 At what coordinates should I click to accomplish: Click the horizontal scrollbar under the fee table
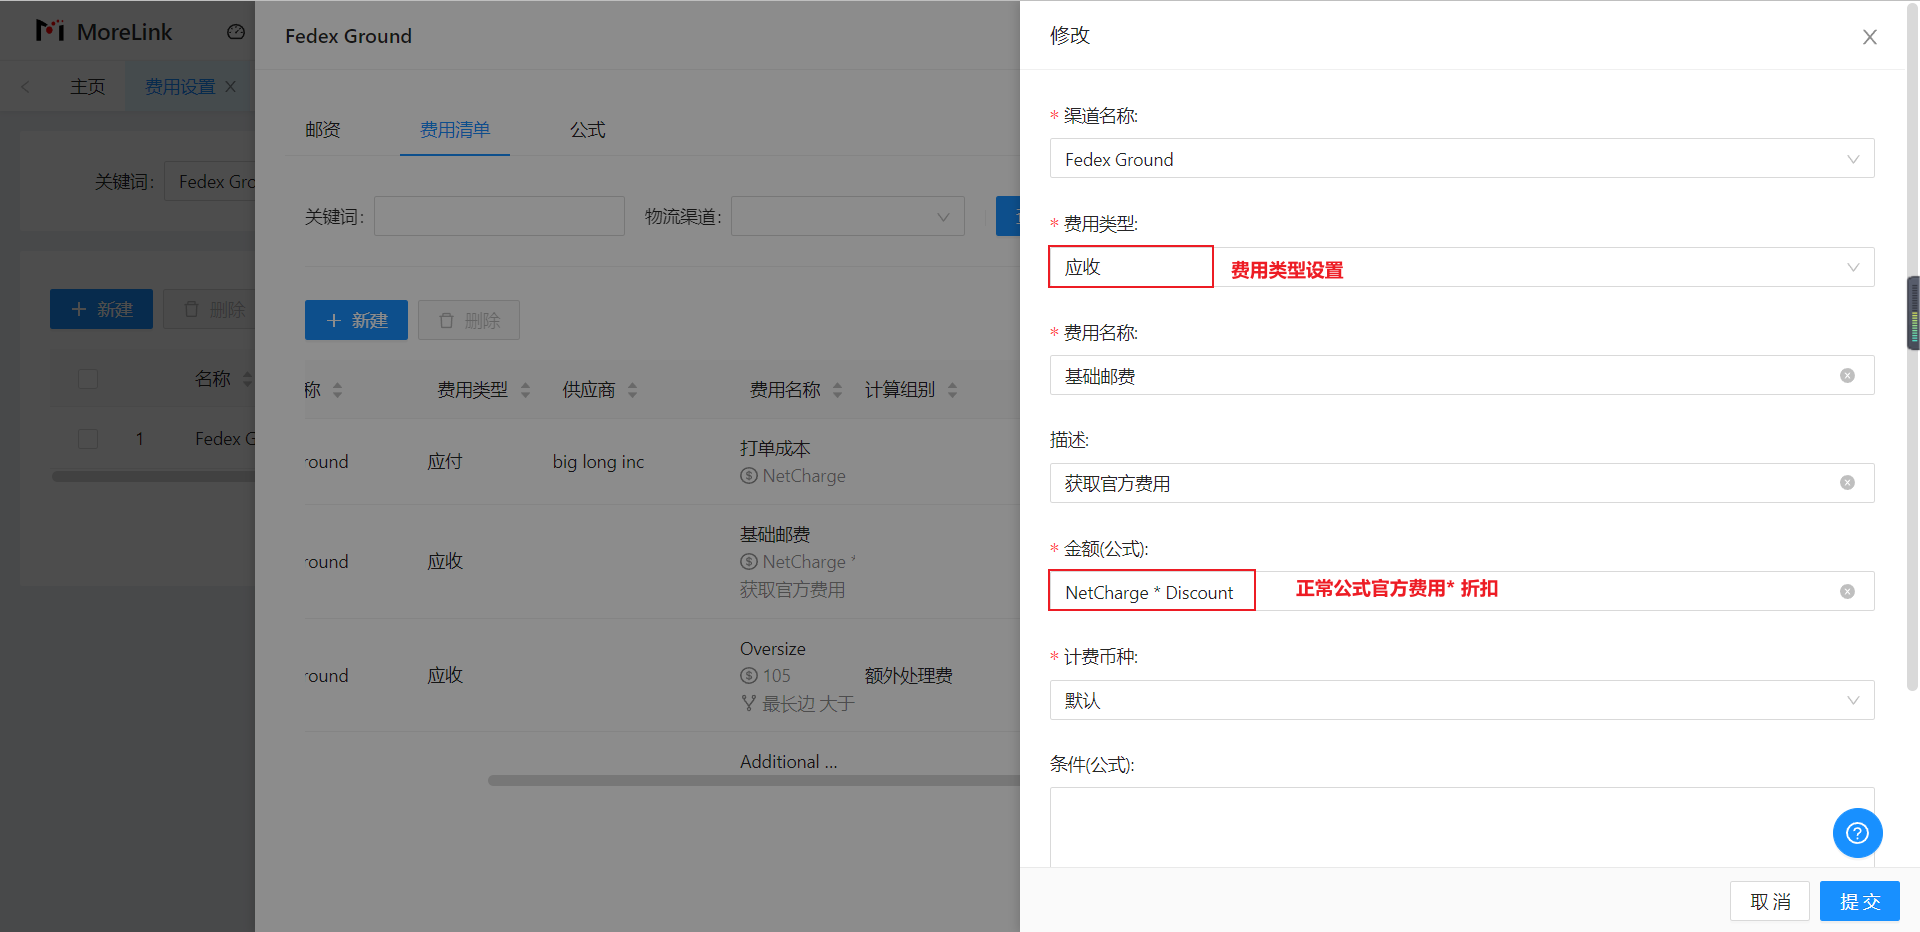[x=752, y=781]
